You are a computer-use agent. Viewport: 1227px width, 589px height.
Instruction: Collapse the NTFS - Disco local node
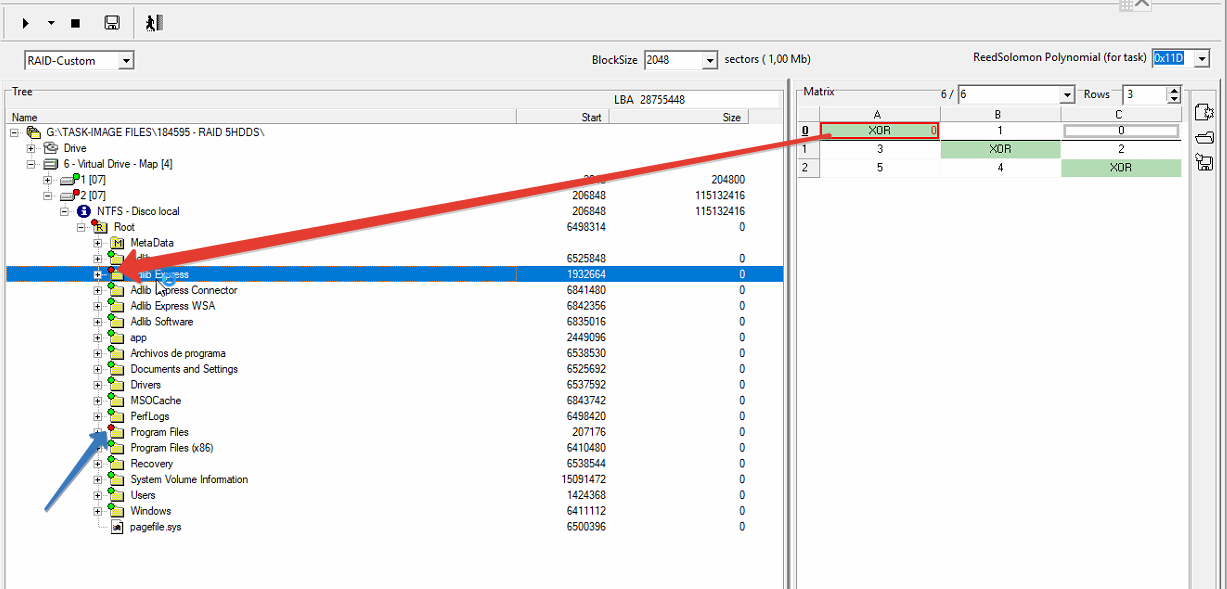65,211
